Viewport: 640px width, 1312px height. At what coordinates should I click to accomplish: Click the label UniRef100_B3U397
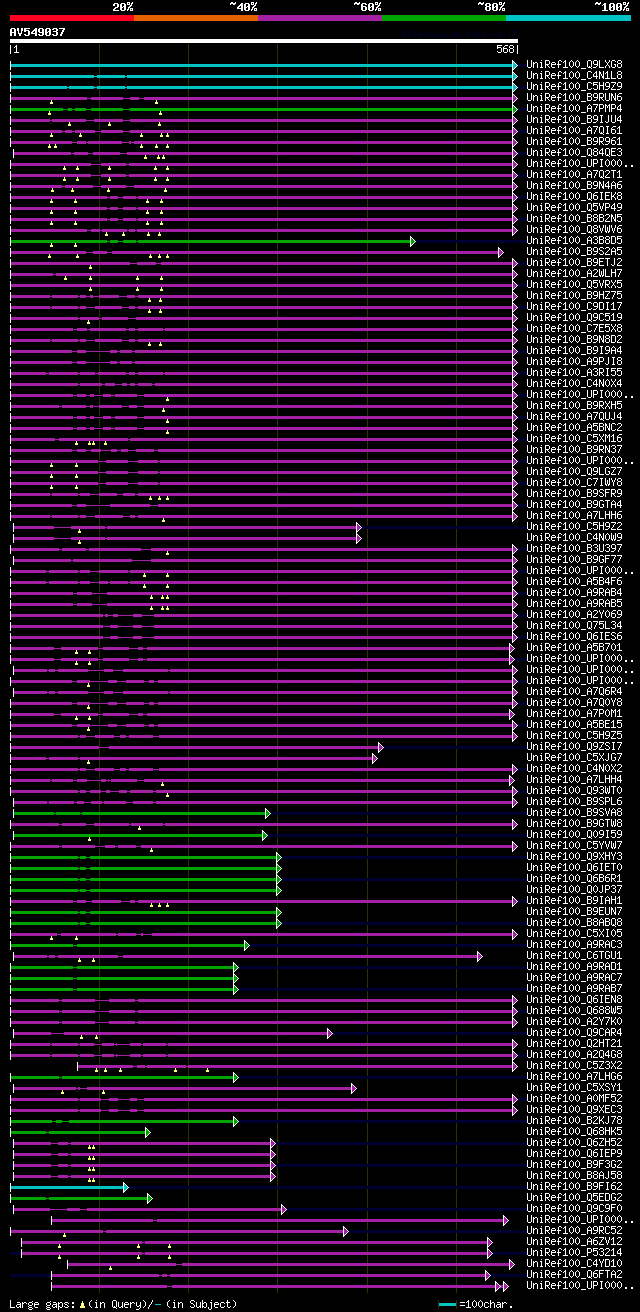tap(574, 548)
